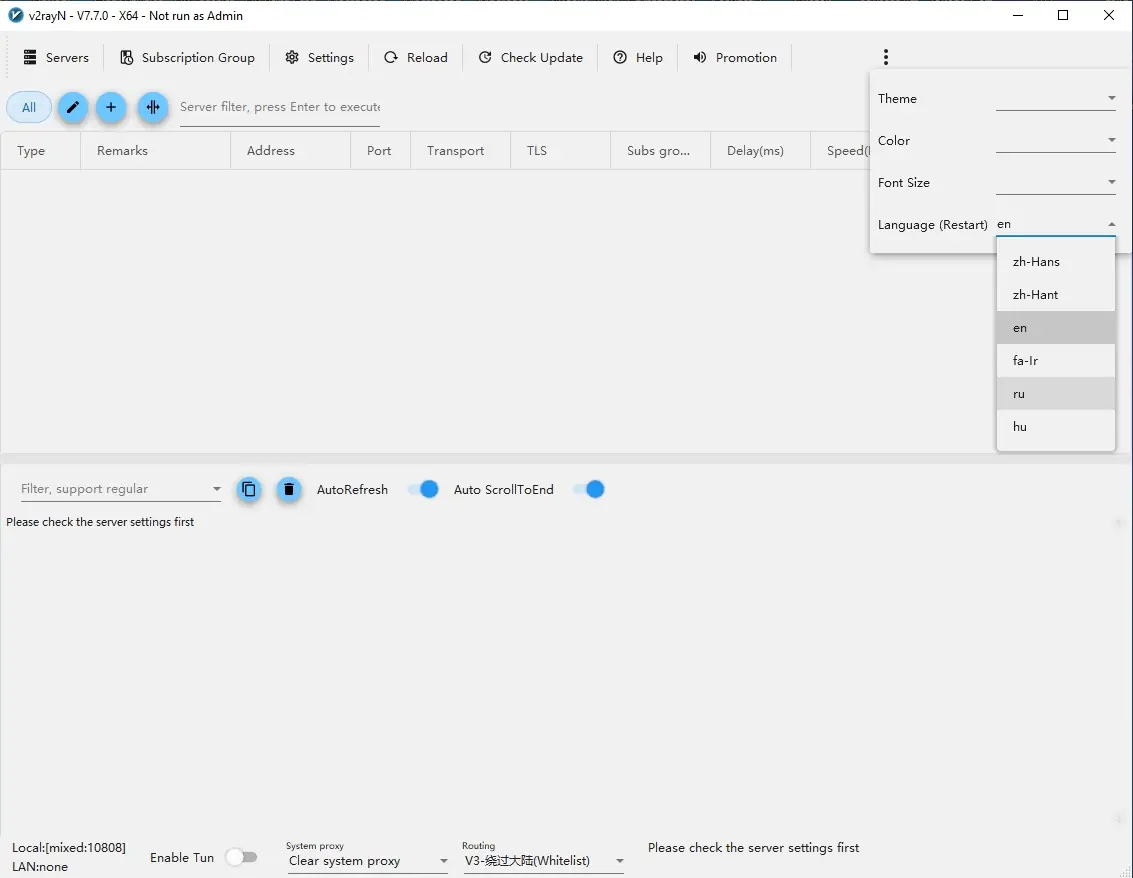Toggle the AutoRefresh switch
Screen dimensions: 1133x878
pos(423,489)
